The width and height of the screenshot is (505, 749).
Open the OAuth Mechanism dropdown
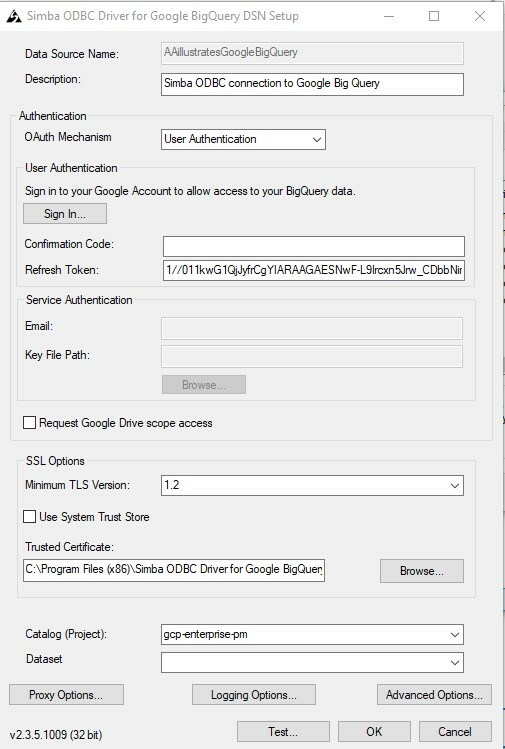(x=243, y=139)
